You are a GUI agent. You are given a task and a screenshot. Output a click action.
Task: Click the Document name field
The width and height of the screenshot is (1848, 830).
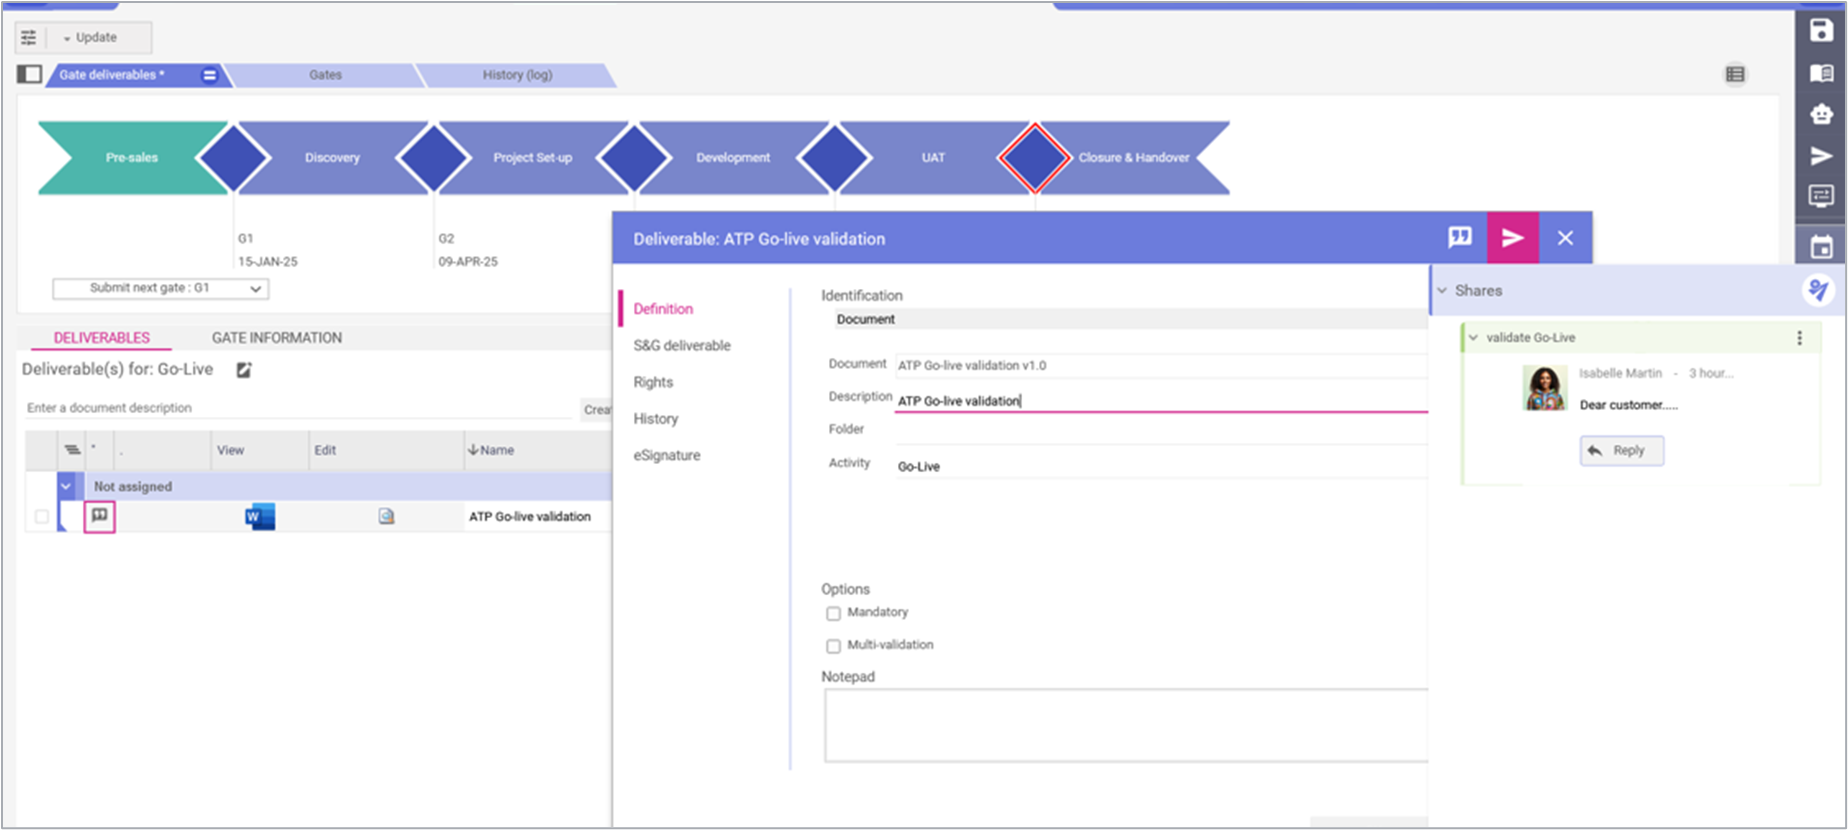1161,365
